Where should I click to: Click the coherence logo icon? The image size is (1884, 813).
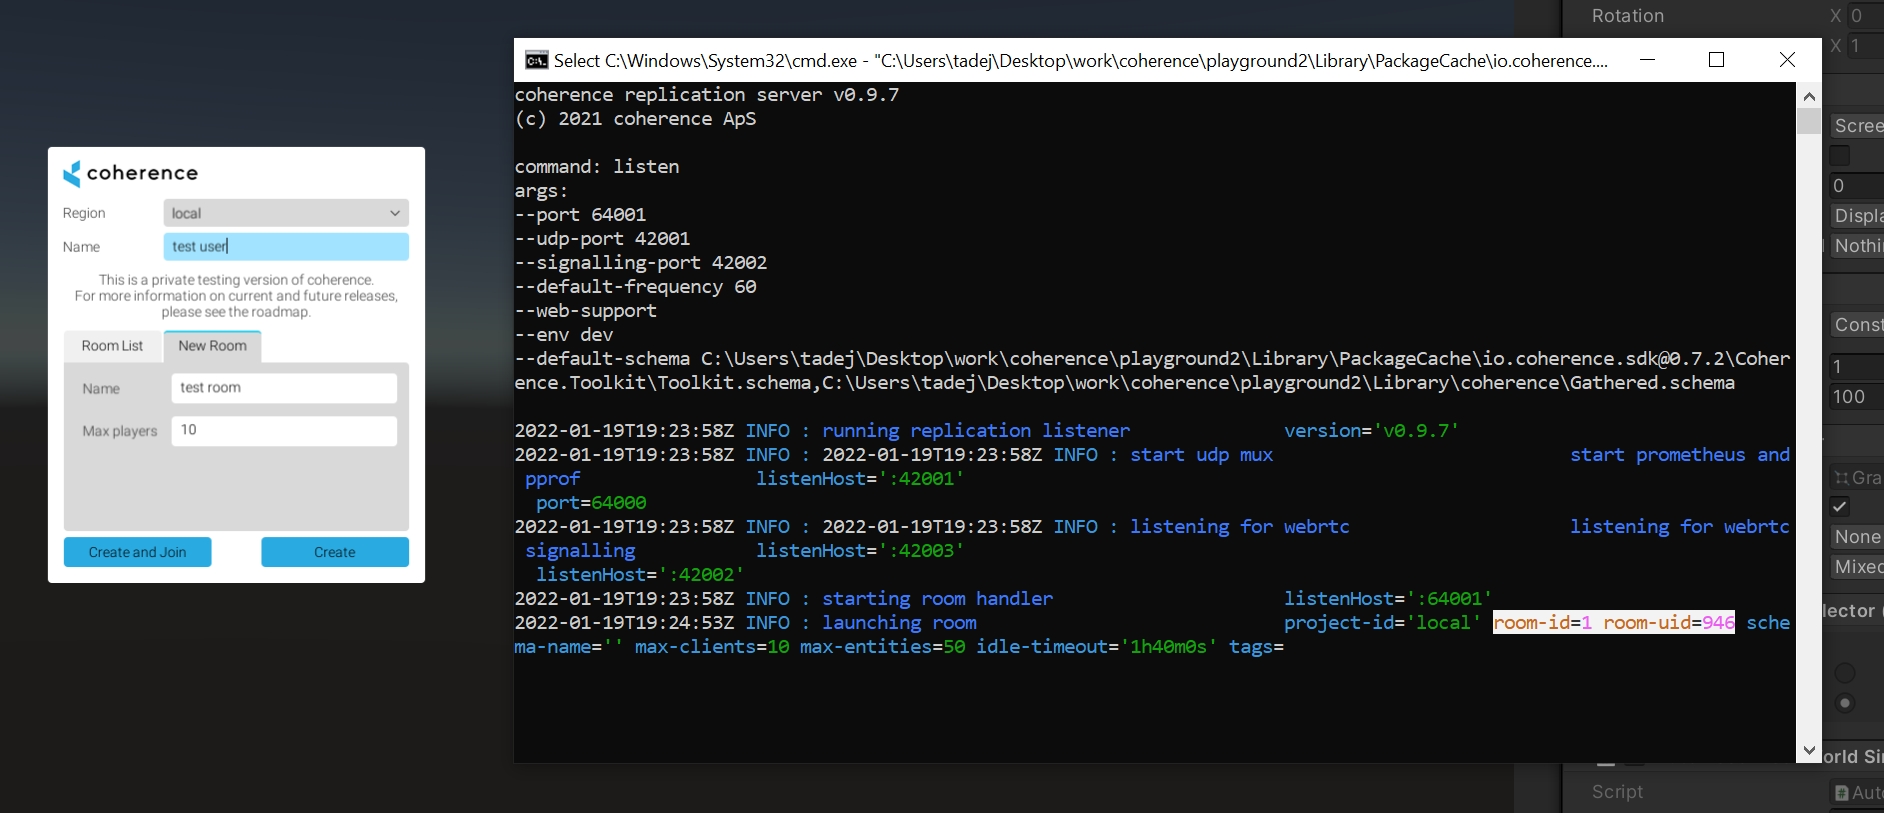click(x=72, y=174)
